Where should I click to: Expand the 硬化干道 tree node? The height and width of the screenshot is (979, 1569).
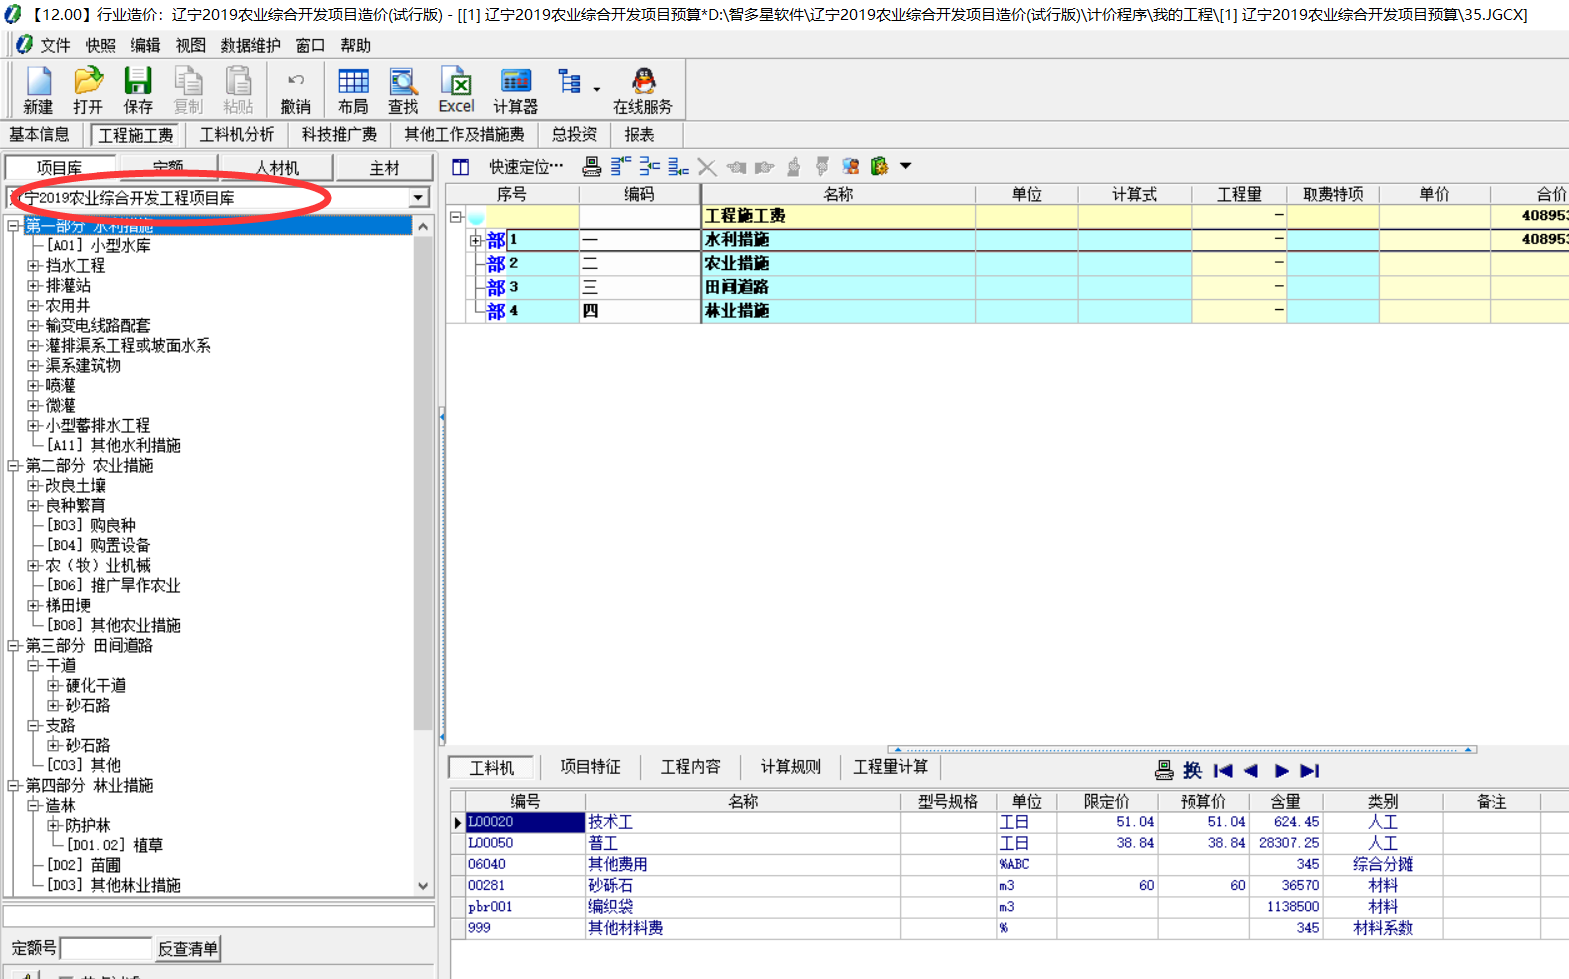click(x=53, y=686)
